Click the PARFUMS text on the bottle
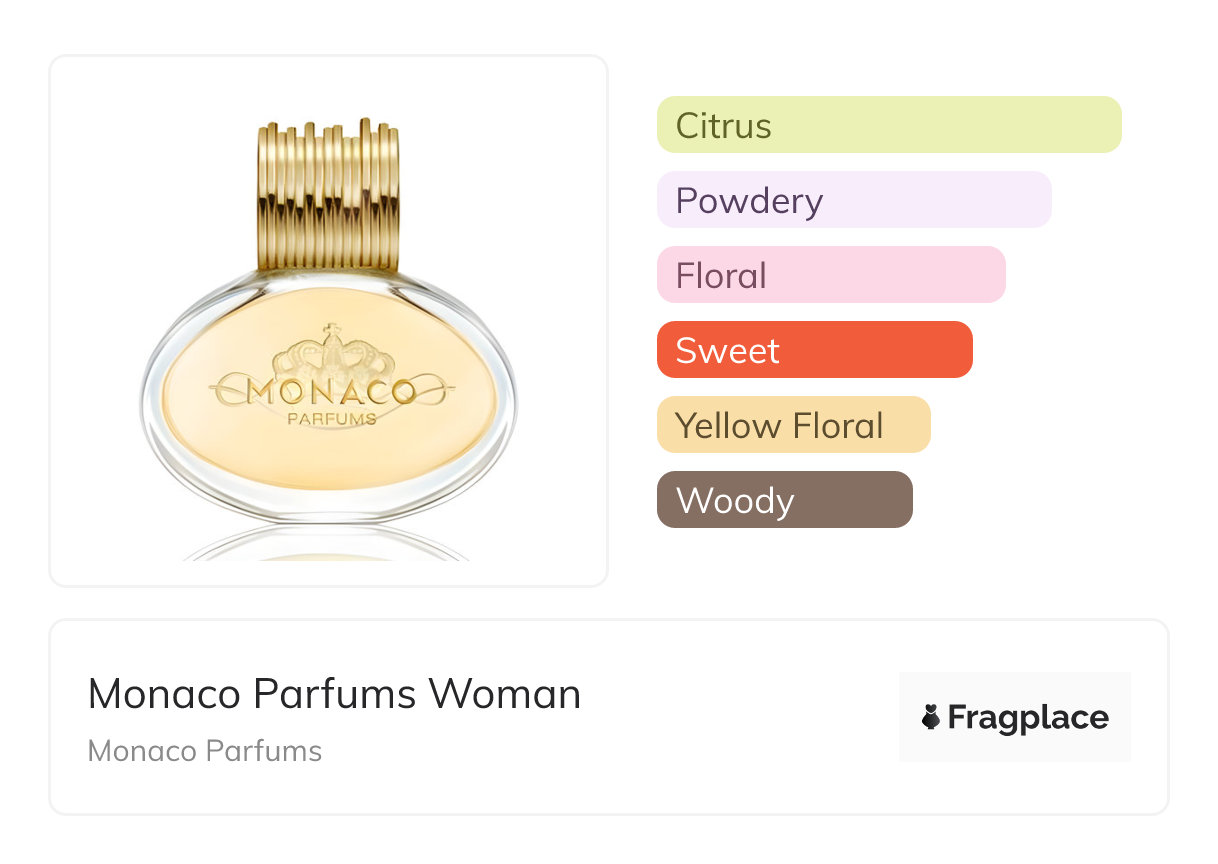This screenshot has height=864, width=1218. [x=332, y=419]
